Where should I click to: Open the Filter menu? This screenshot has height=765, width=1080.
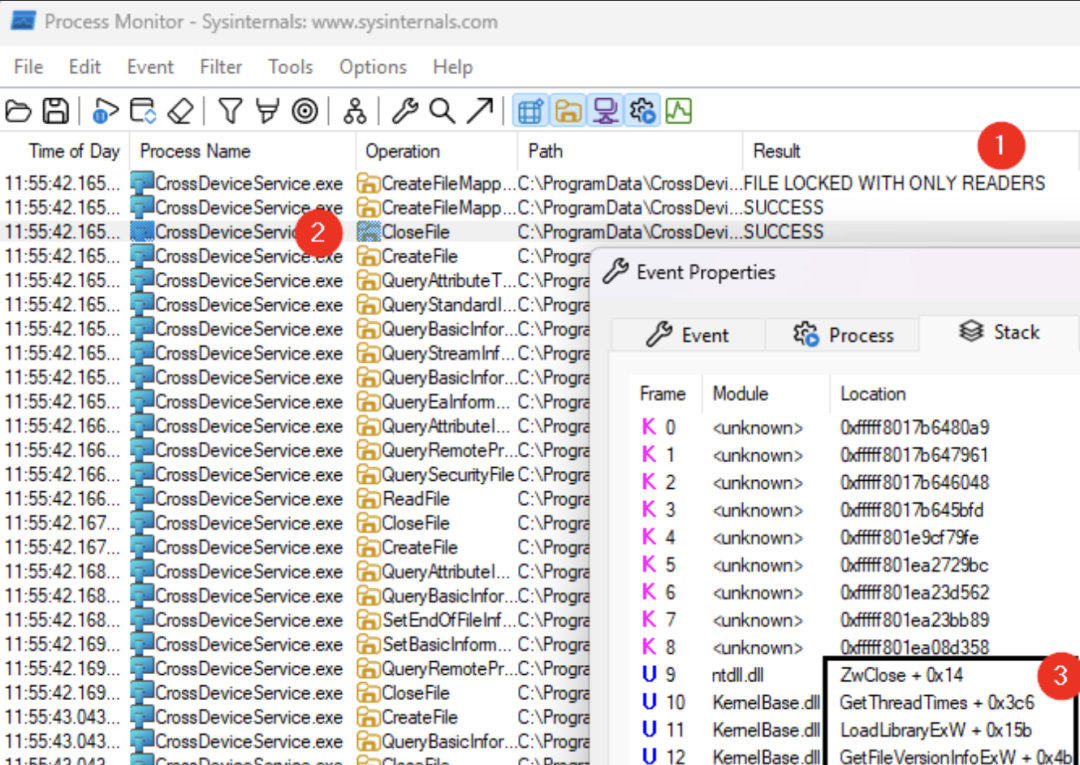[x=221, y=67]
